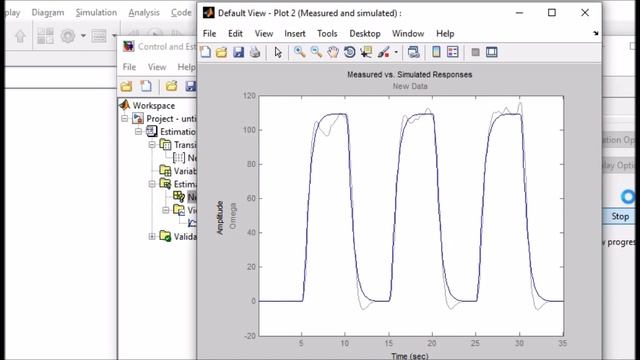Open the Insert menu of the plot window

point(295,33)
